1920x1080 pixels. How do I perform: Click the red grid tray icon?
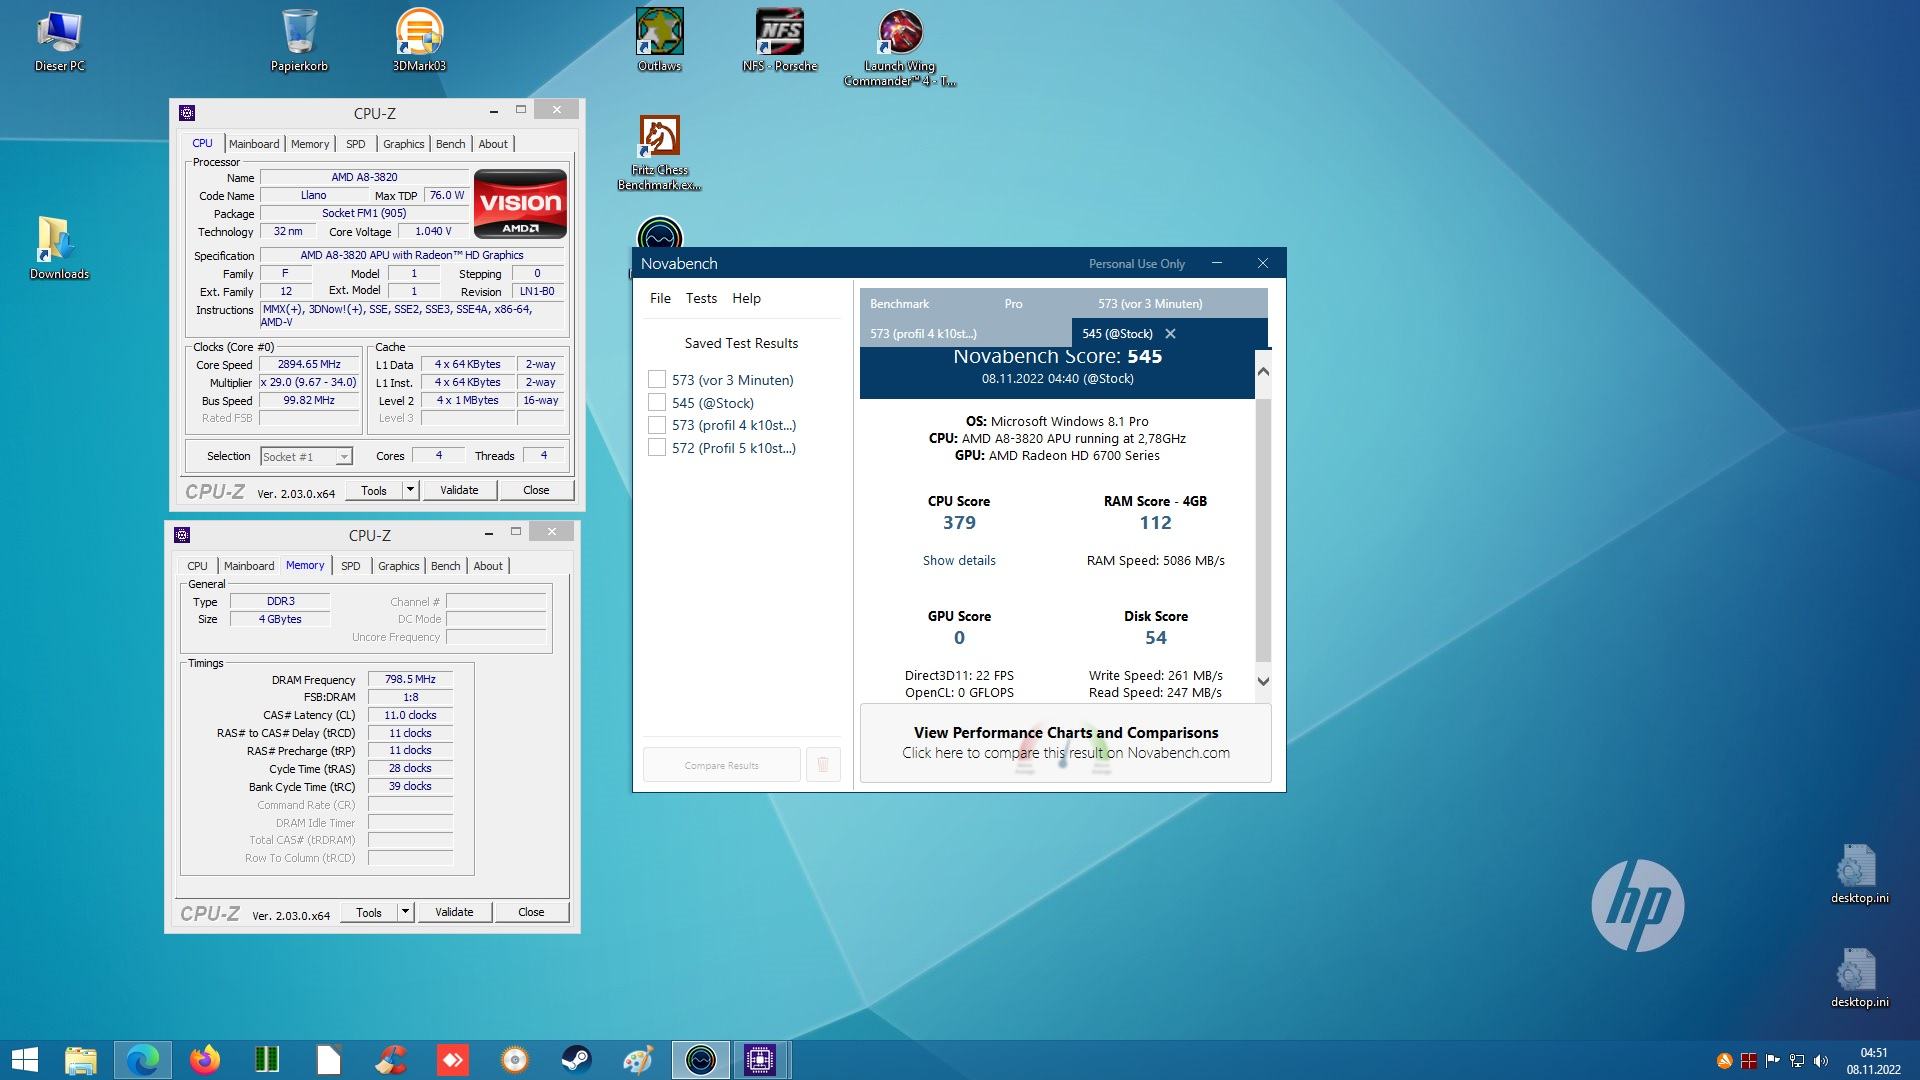1748,1061
